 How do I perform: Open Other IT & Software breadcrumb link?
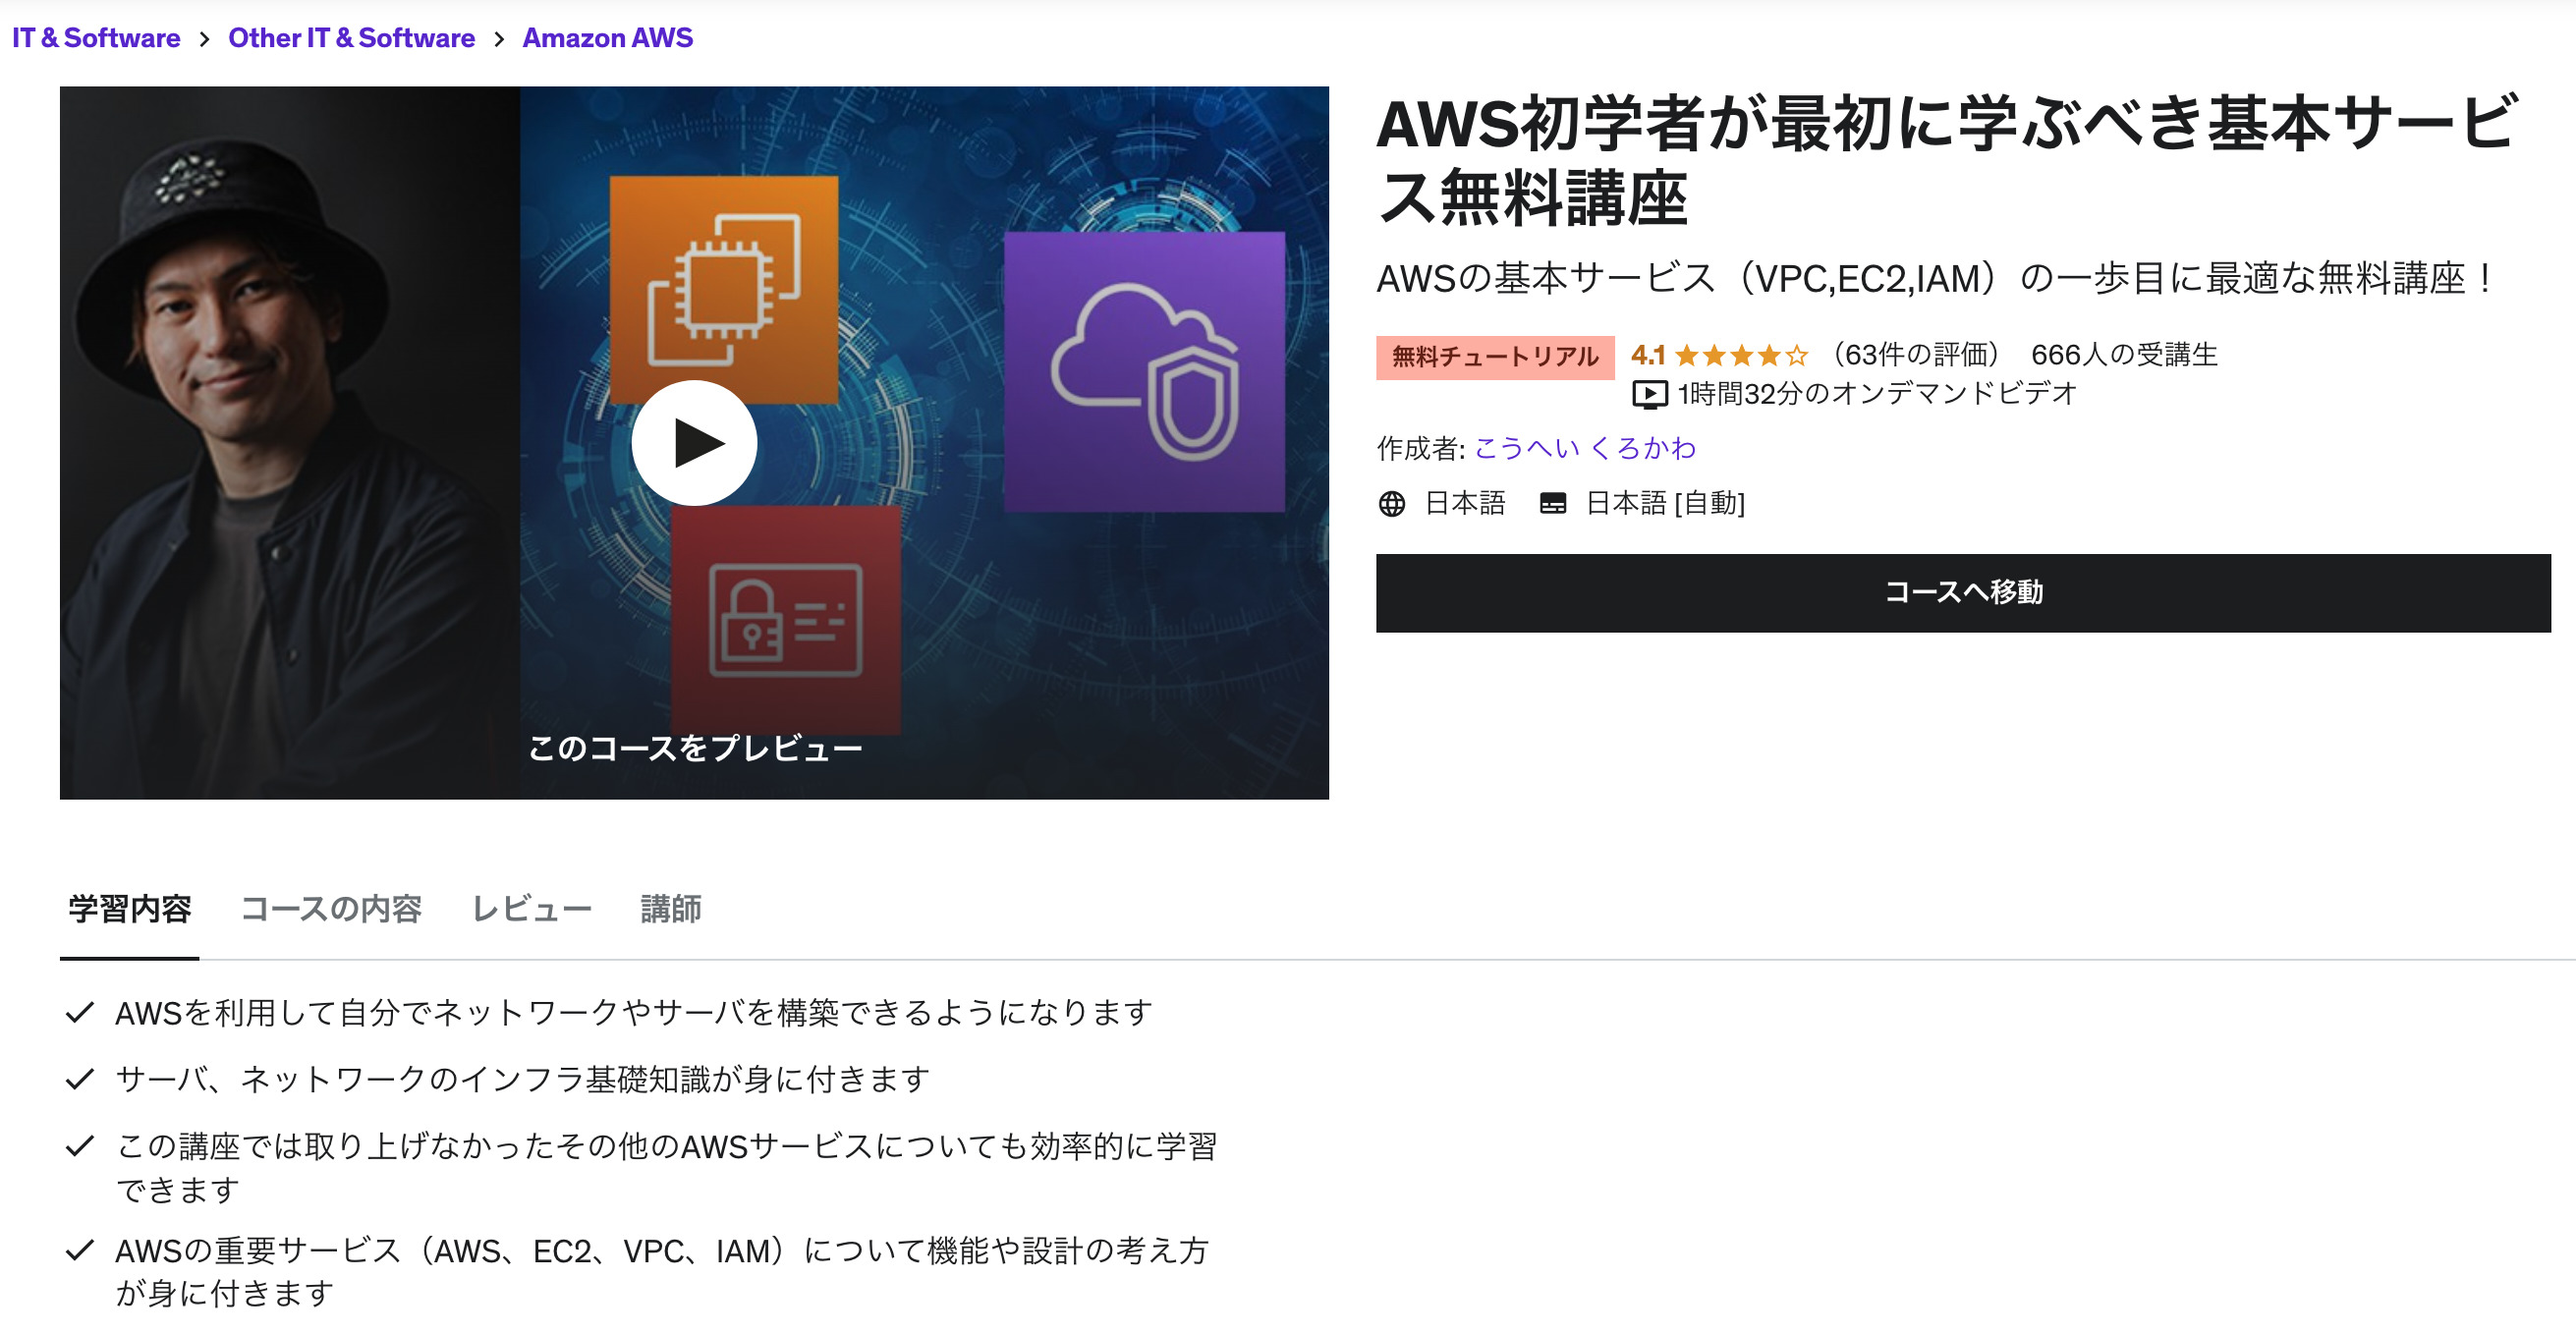[x=351, y=38]
